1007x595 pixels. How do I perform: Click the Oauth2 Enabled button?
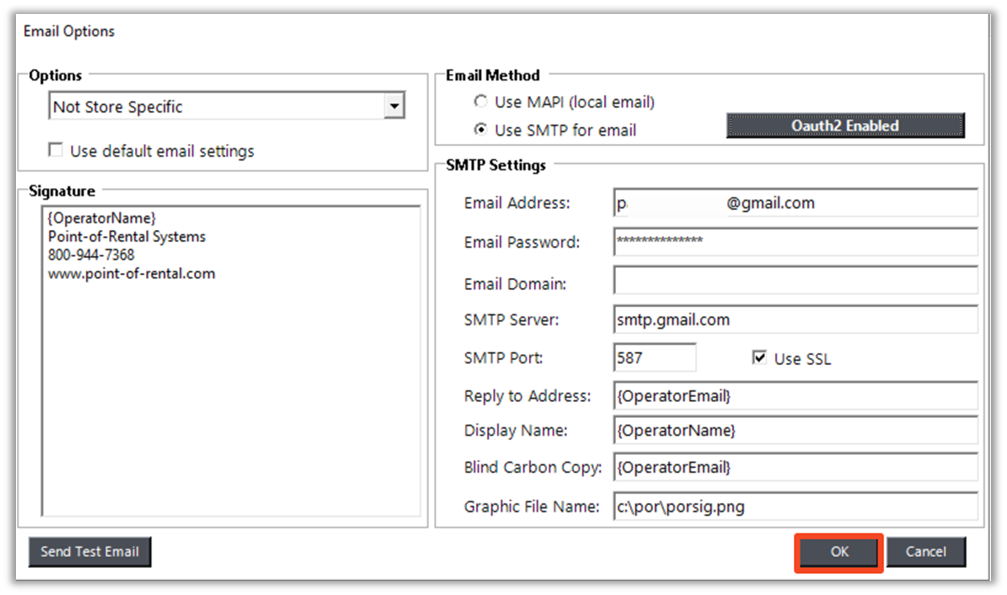coord(844,125)
